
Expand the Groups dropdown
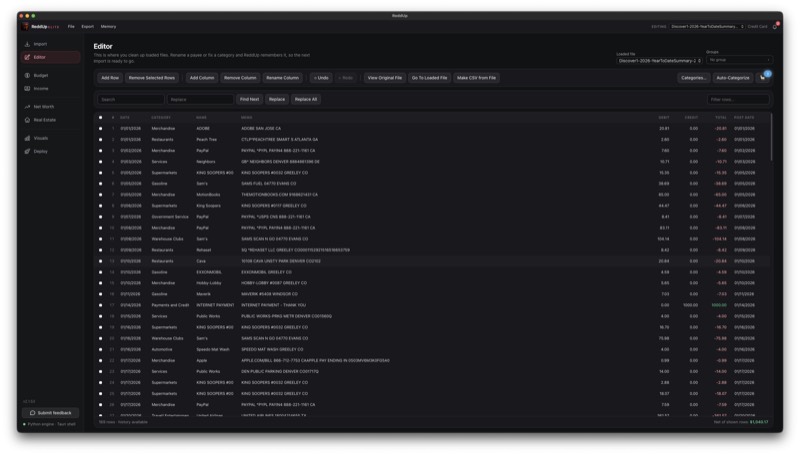(739, 60)
